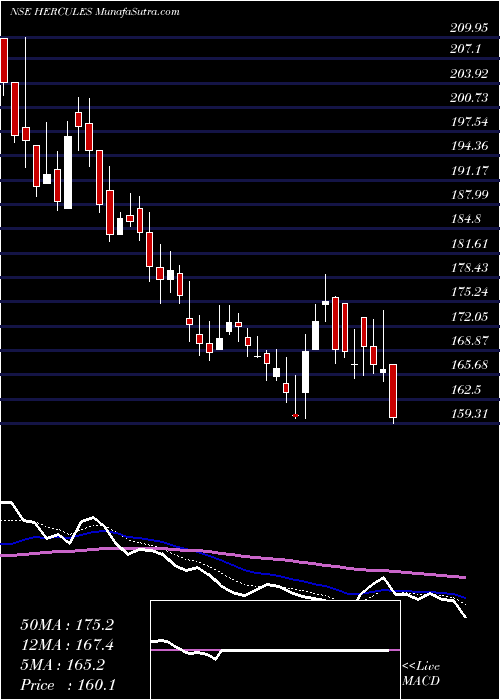Screen dimensions: 500x700
Task: Pick the 175.24 axis value
Action: pyautogui.click(x=469, y=292)
